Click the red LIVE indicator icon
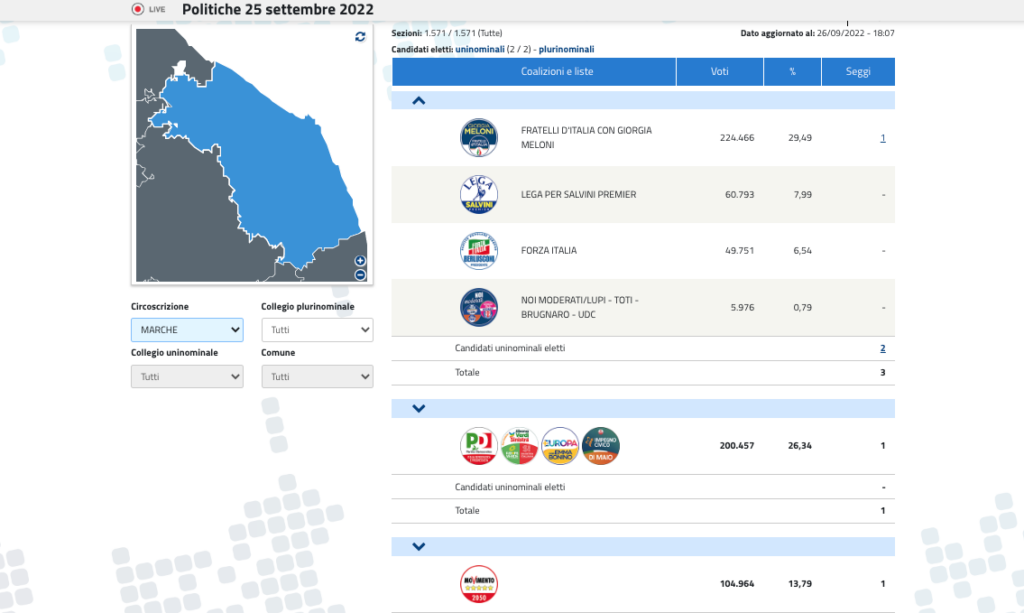This screenshot has height=613, width=1024. 138,9
